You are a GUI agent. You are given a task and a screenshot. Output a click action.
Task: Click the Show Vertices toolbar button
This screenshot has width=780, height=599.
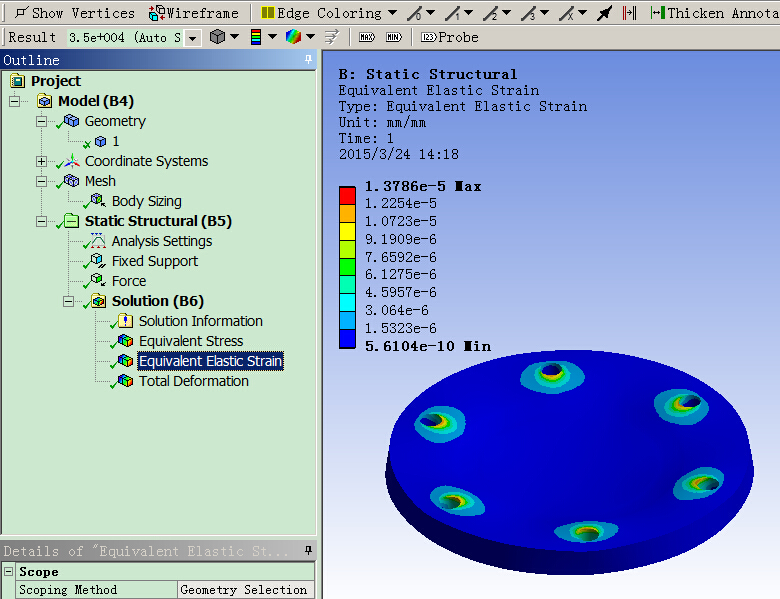[x=74, y=13]
